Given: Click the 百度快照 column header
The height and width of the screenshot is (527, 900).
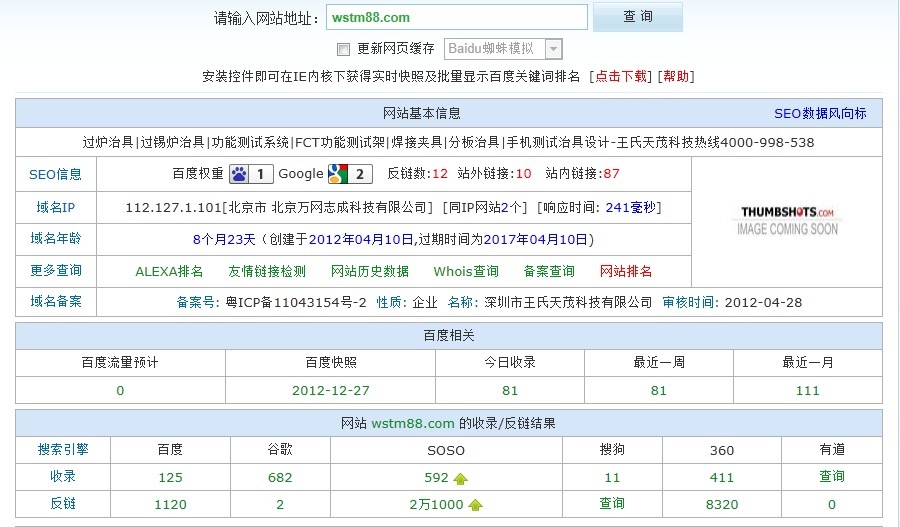Looking at the screenshot, I should (x=331, y=363).
